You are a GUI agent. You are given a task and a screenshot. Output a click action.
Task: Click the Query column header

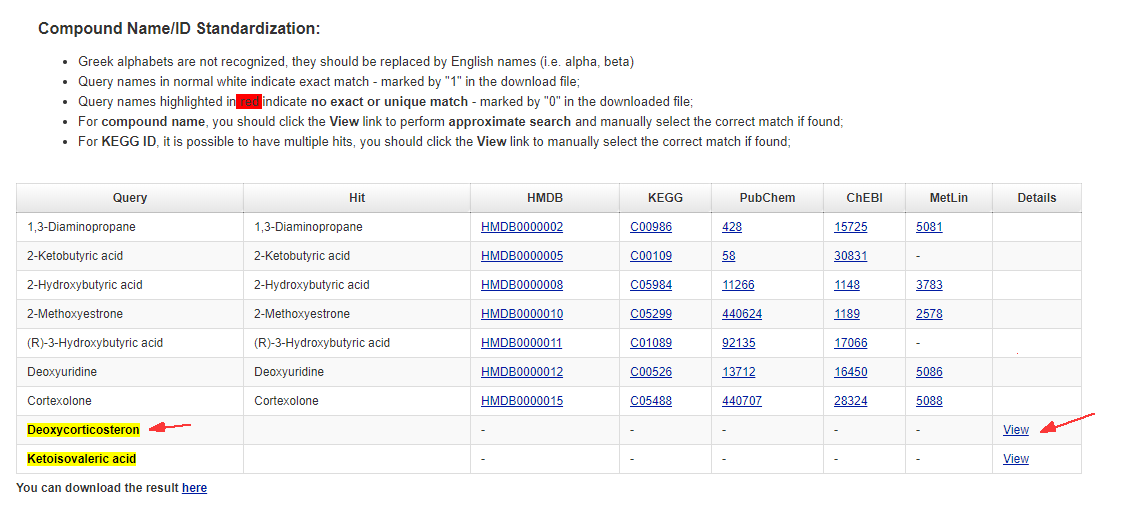(130, 198)
